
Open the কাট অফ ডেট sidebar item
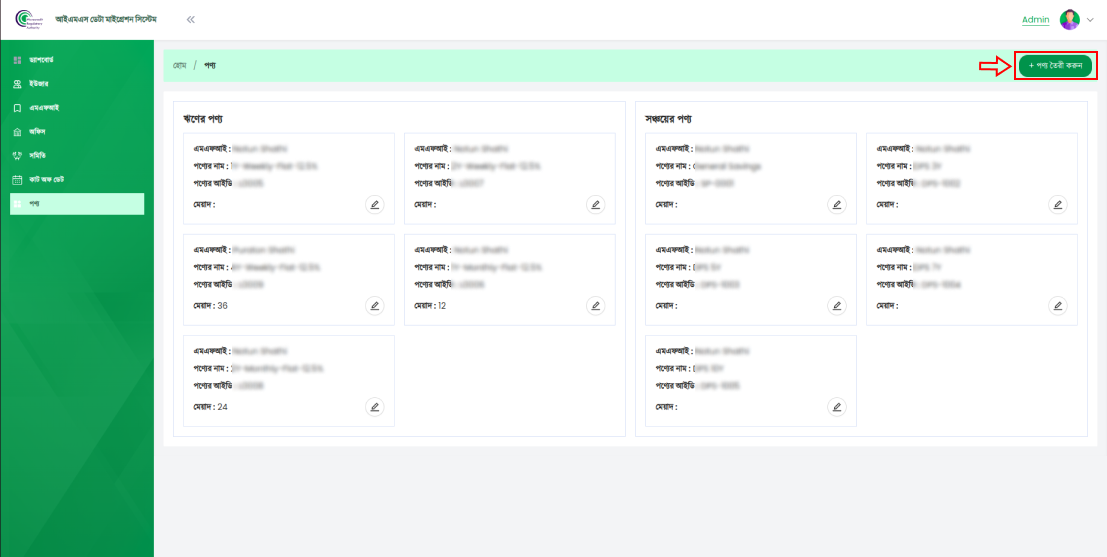coord(46,180)
